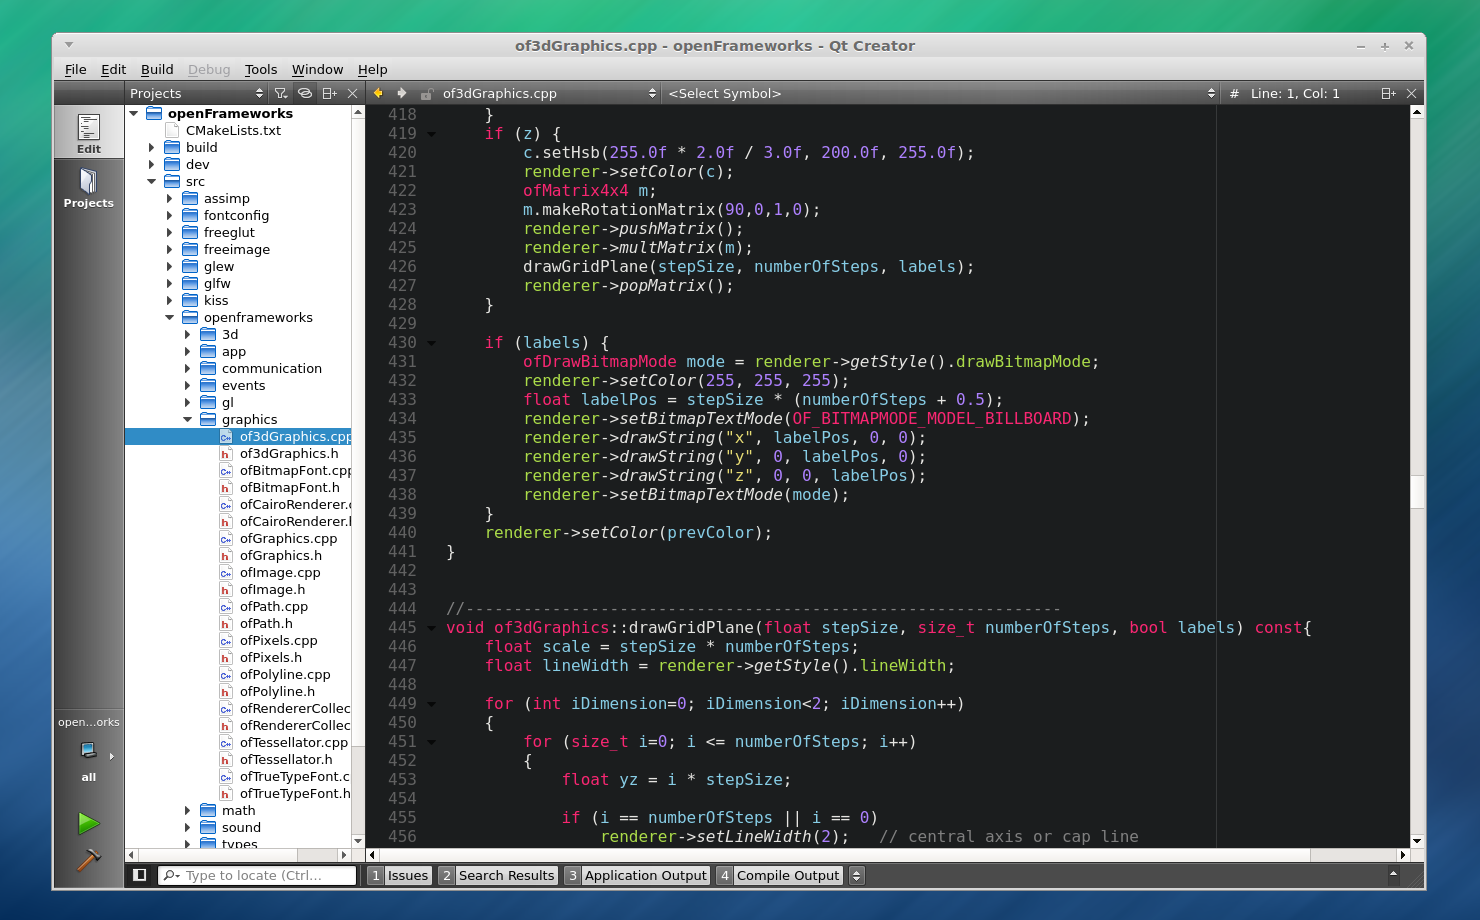
Task: Select ofImage.cpp file
Action: [x=280, y=573]
